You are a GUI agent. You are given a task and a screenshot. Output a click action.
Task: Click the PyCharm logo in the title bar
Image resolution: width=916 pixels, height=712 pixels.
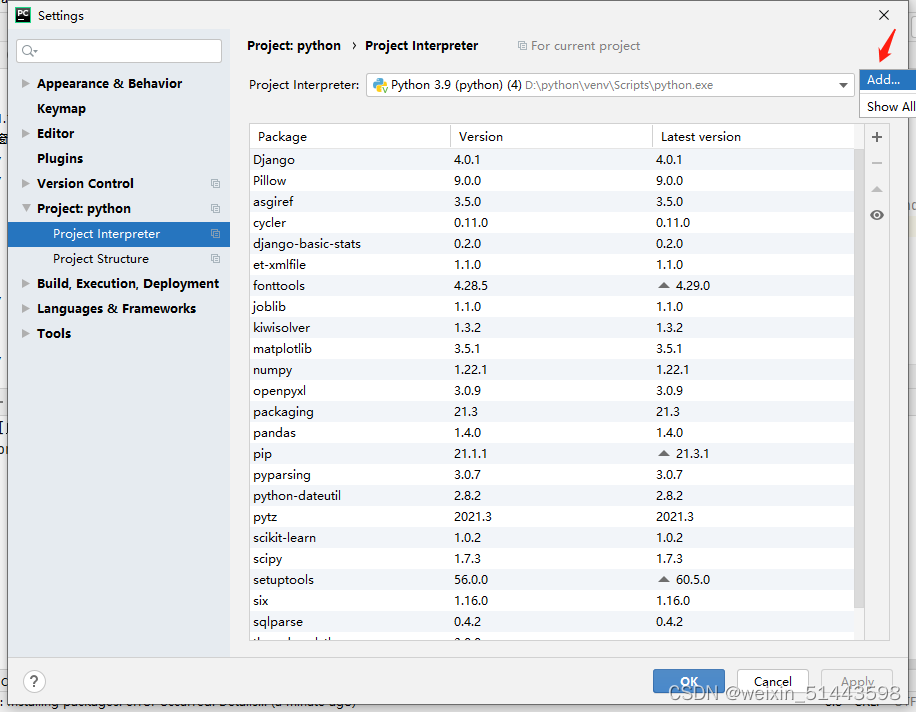click(23, 15)
